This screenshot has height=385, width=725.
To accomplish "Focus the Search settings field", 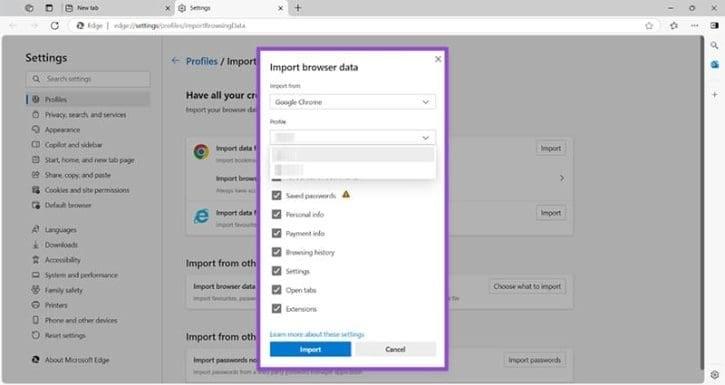I will 88,79.
